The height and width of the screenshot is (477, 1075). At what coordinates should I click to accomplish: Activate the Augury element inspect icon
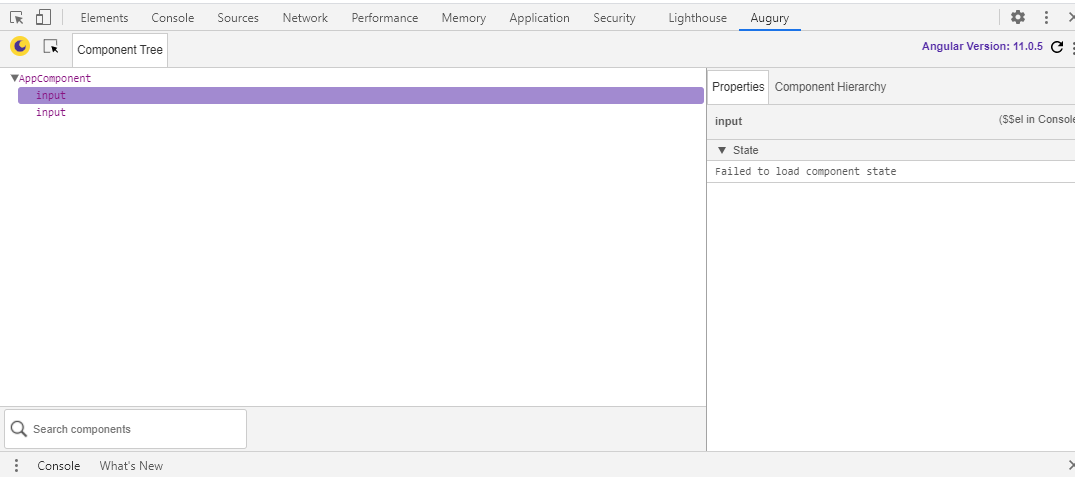(51, 47)
